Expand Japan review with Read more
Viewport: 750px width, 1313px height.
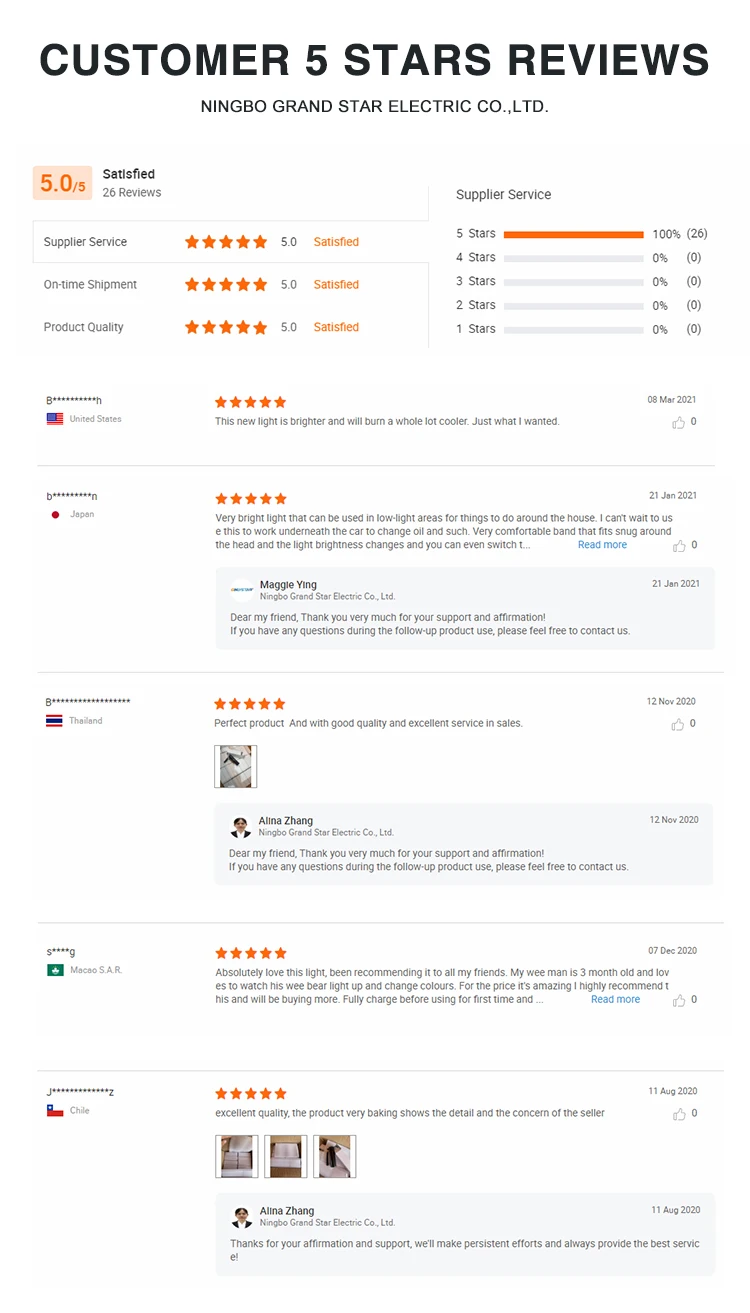click(602, 545)
